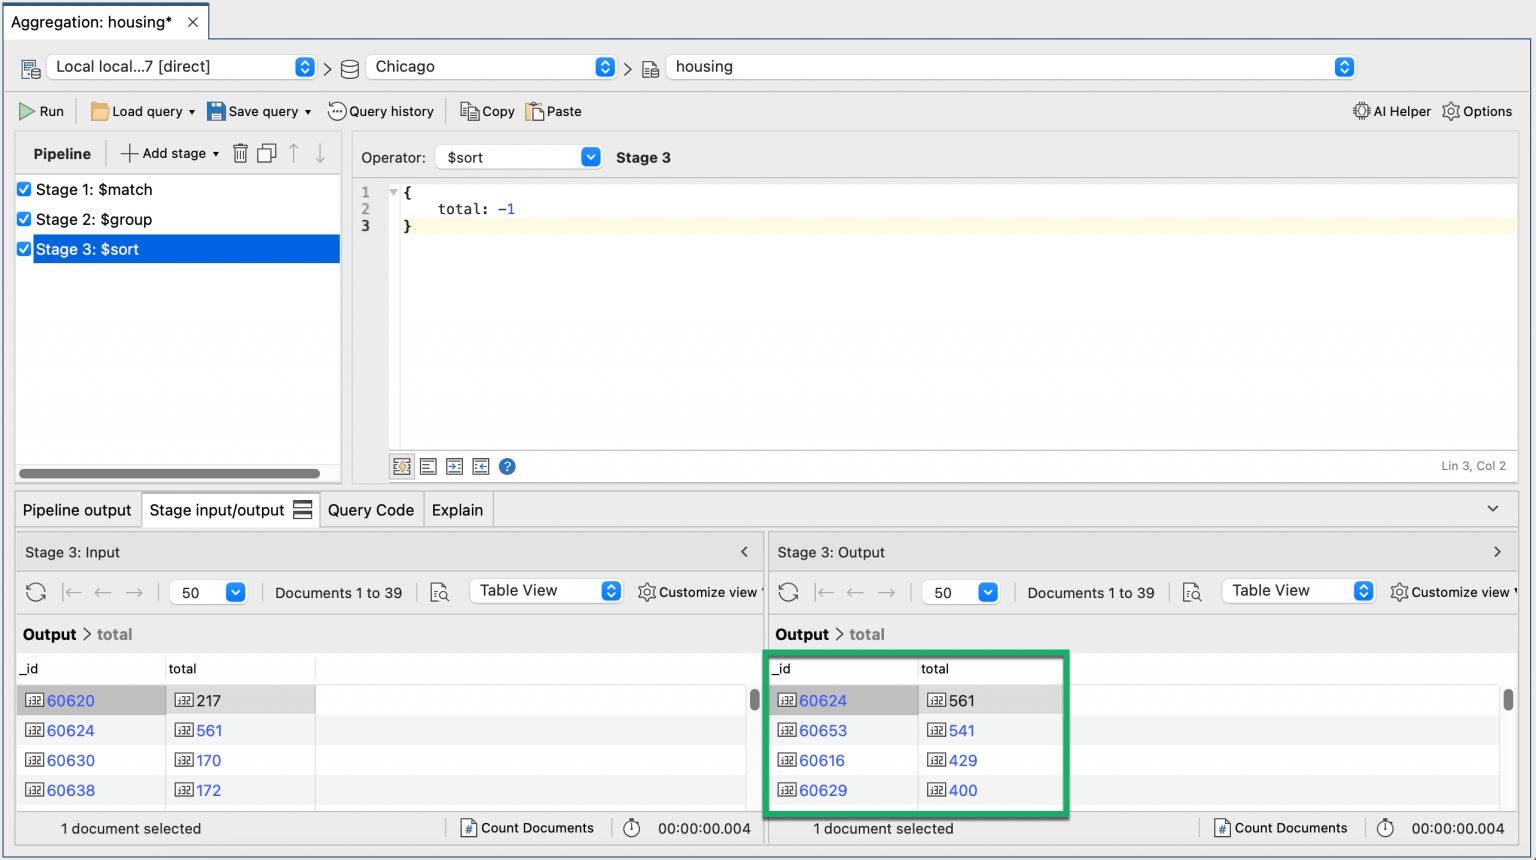Open the Chicago database dropdown

pyautogui.click(x=604, y=67)
